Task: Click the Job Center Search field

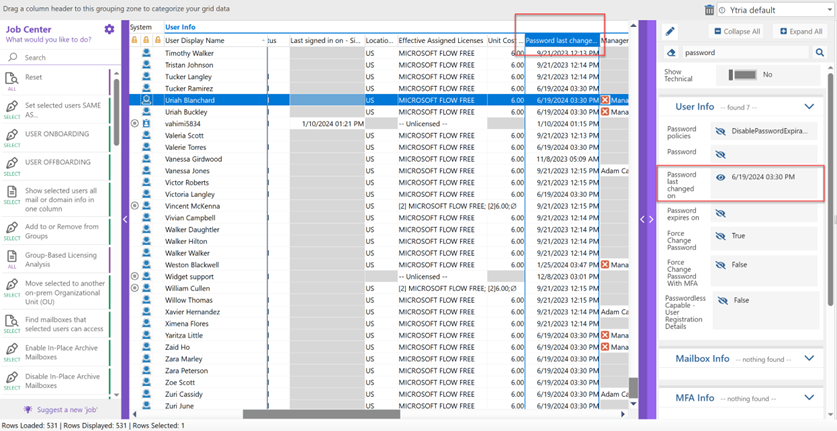Action: click(x=60, y=57)
